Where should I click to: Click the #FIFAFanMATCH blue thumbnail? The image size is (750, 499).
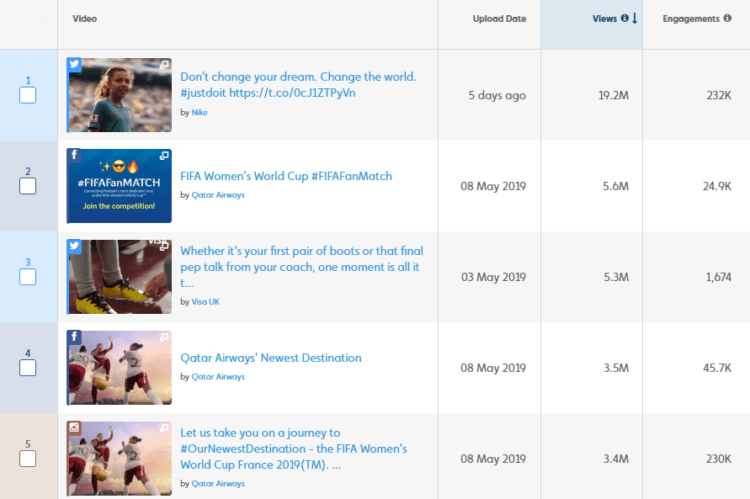[x=119, y=186]
